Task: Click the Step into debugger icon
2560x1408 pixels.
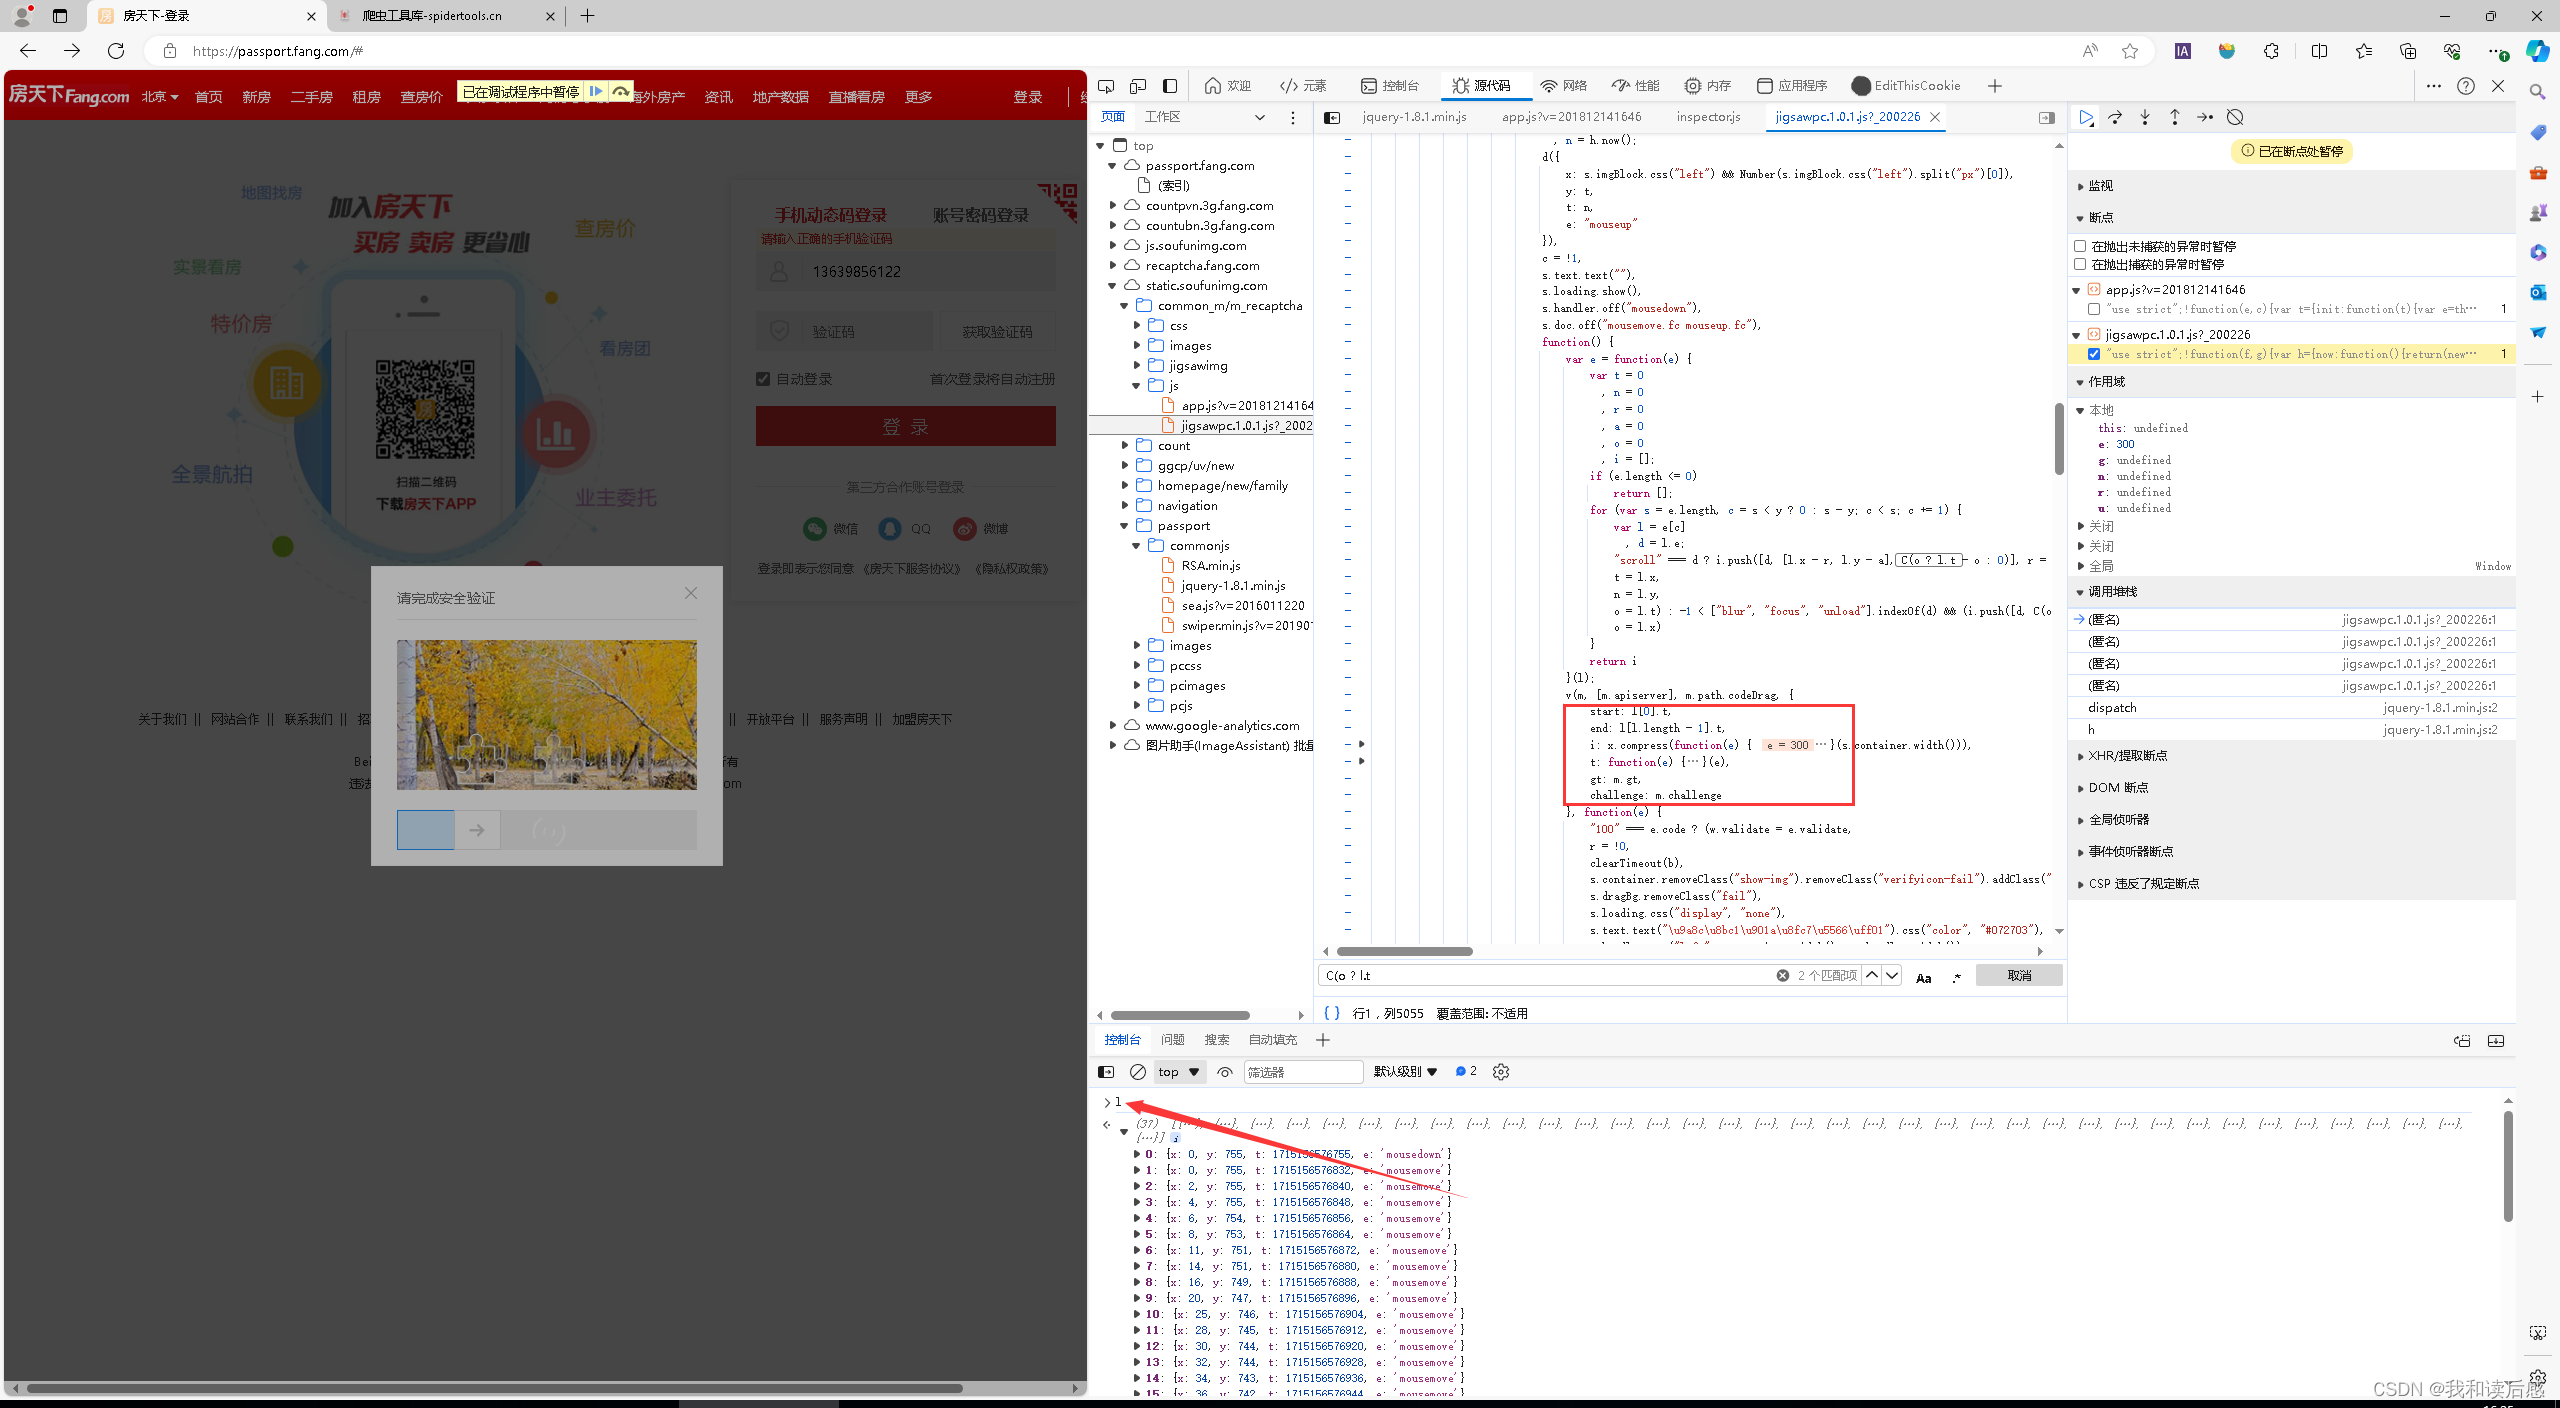Action: pos(2145,117)
